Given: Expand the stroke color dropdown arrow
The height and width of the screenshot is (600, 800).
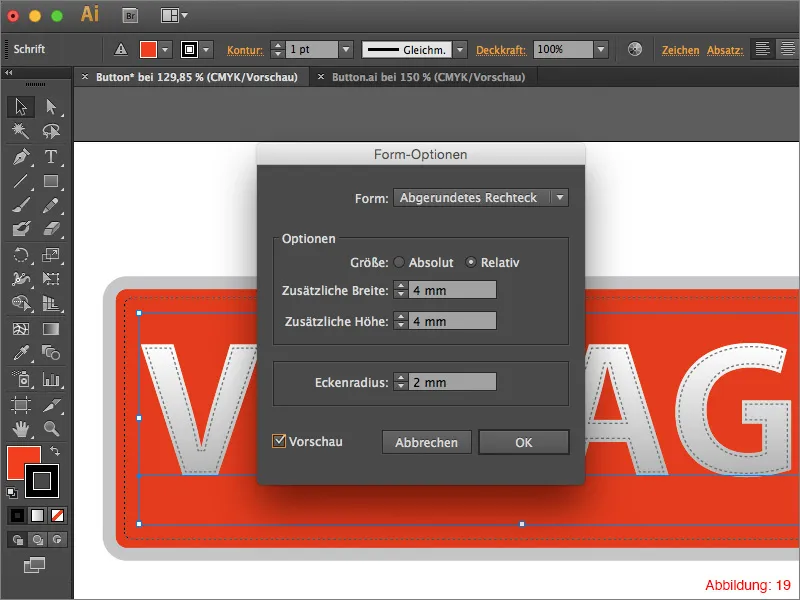Looking at the screenshot, I should (206, 49).
